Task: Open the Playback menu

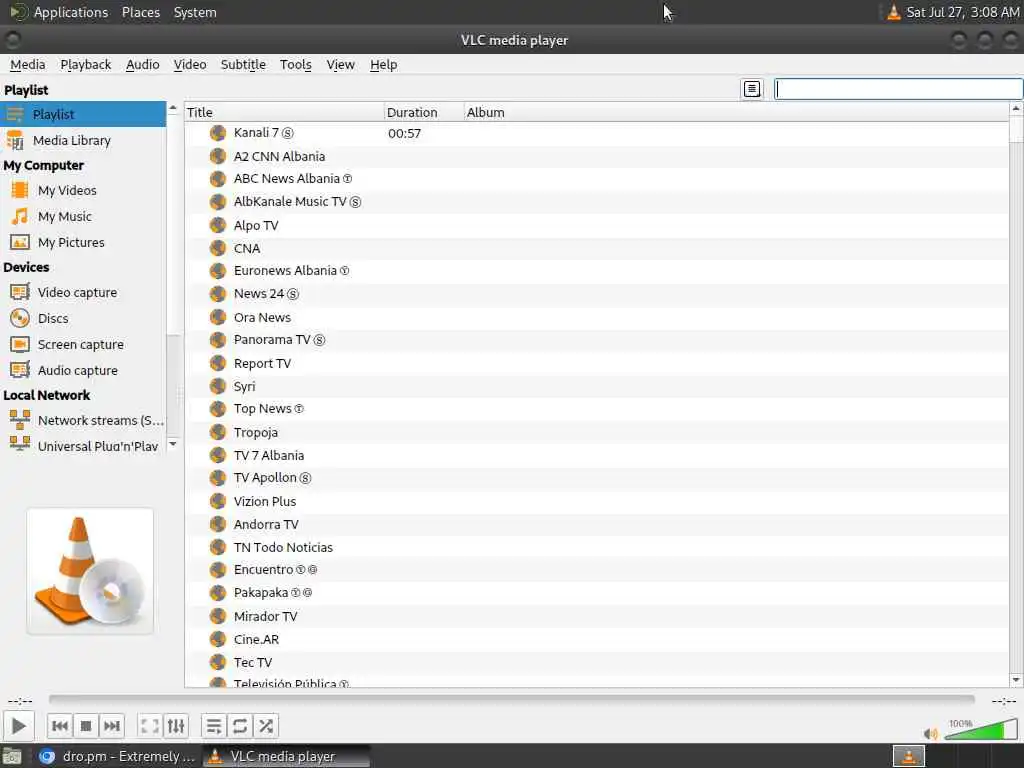Action: pyautogui.click(x=86, y=65)
